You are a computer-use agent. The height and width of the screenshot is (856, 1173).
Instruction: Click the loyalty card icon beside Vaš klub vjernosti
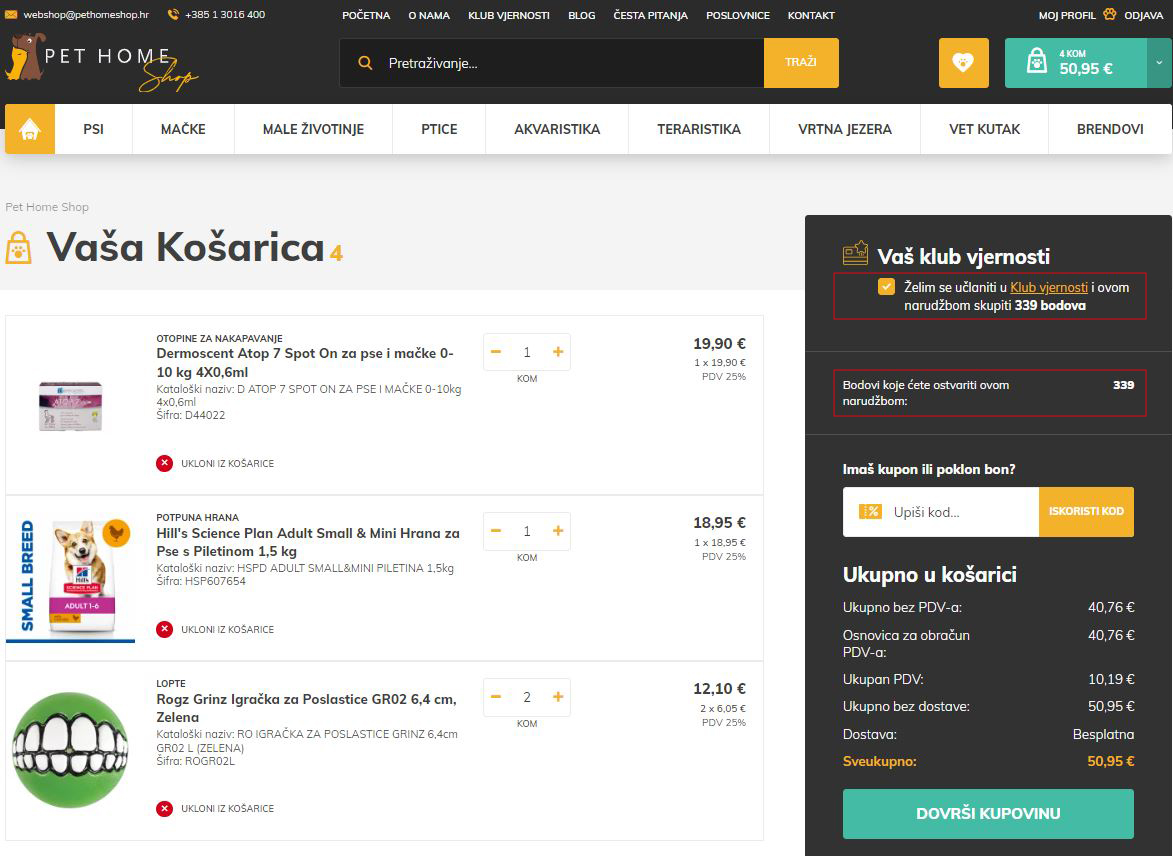855,253
